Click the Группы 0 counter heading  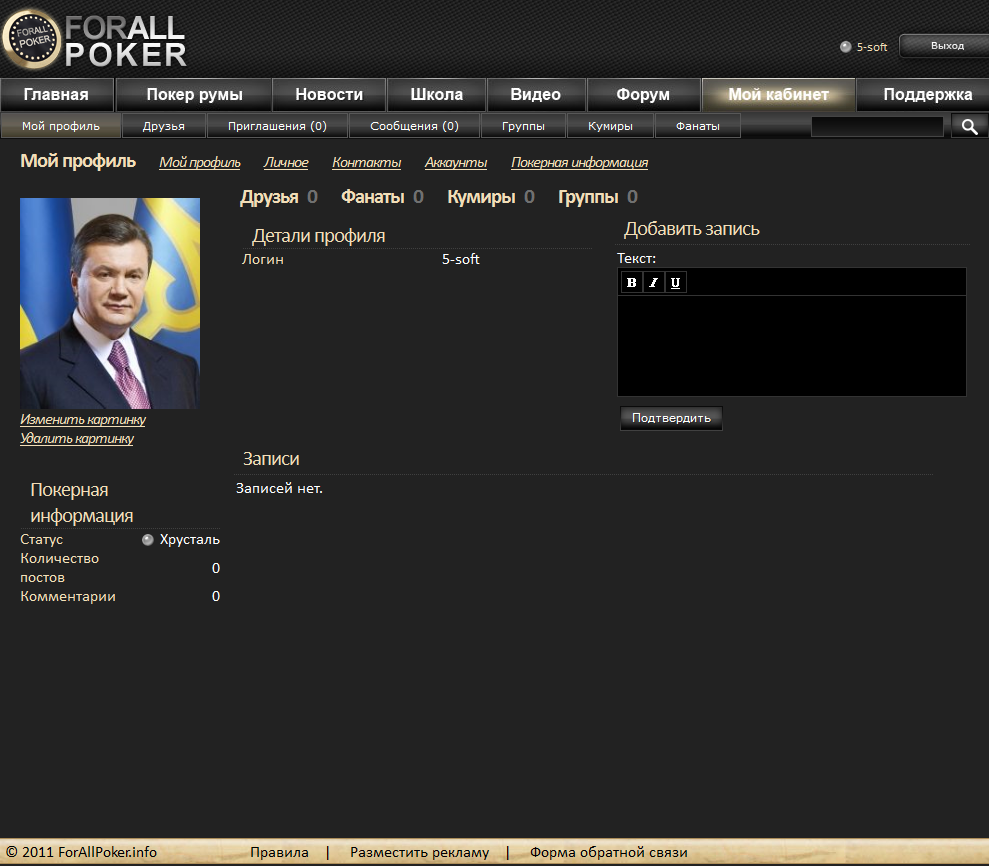[598, 197]
